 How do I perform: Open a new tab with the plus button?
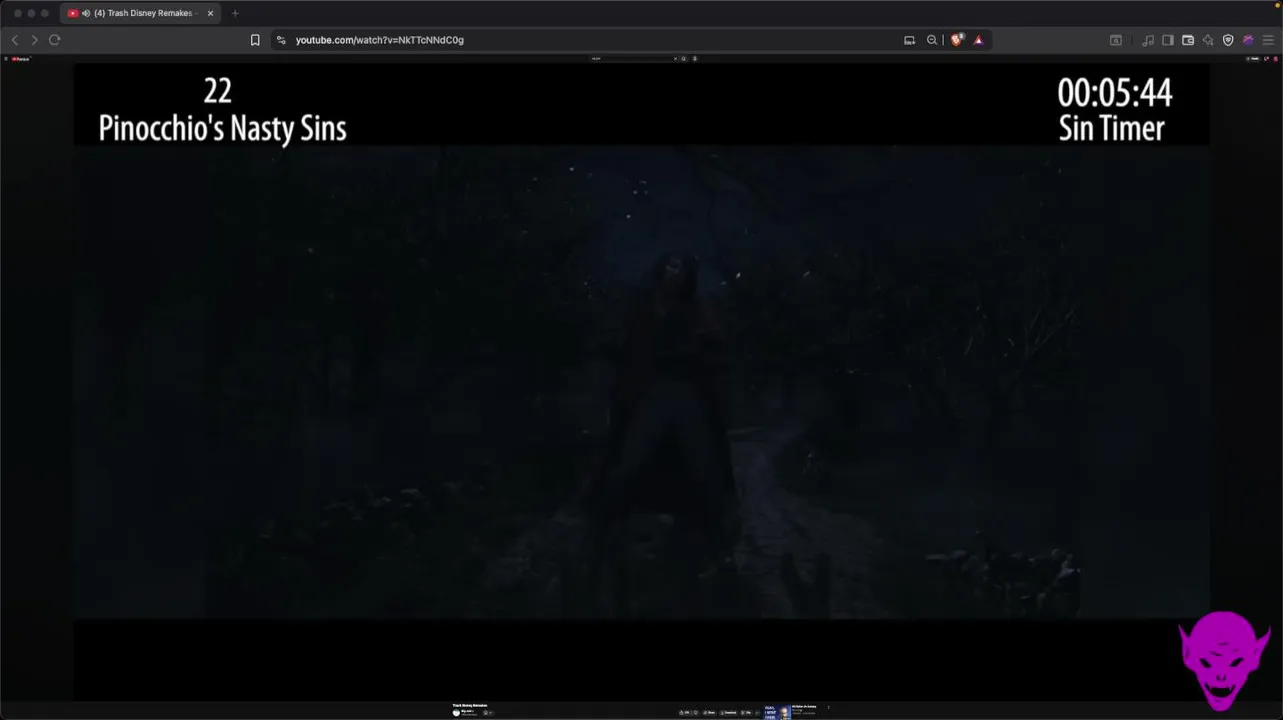click(235, 13)
